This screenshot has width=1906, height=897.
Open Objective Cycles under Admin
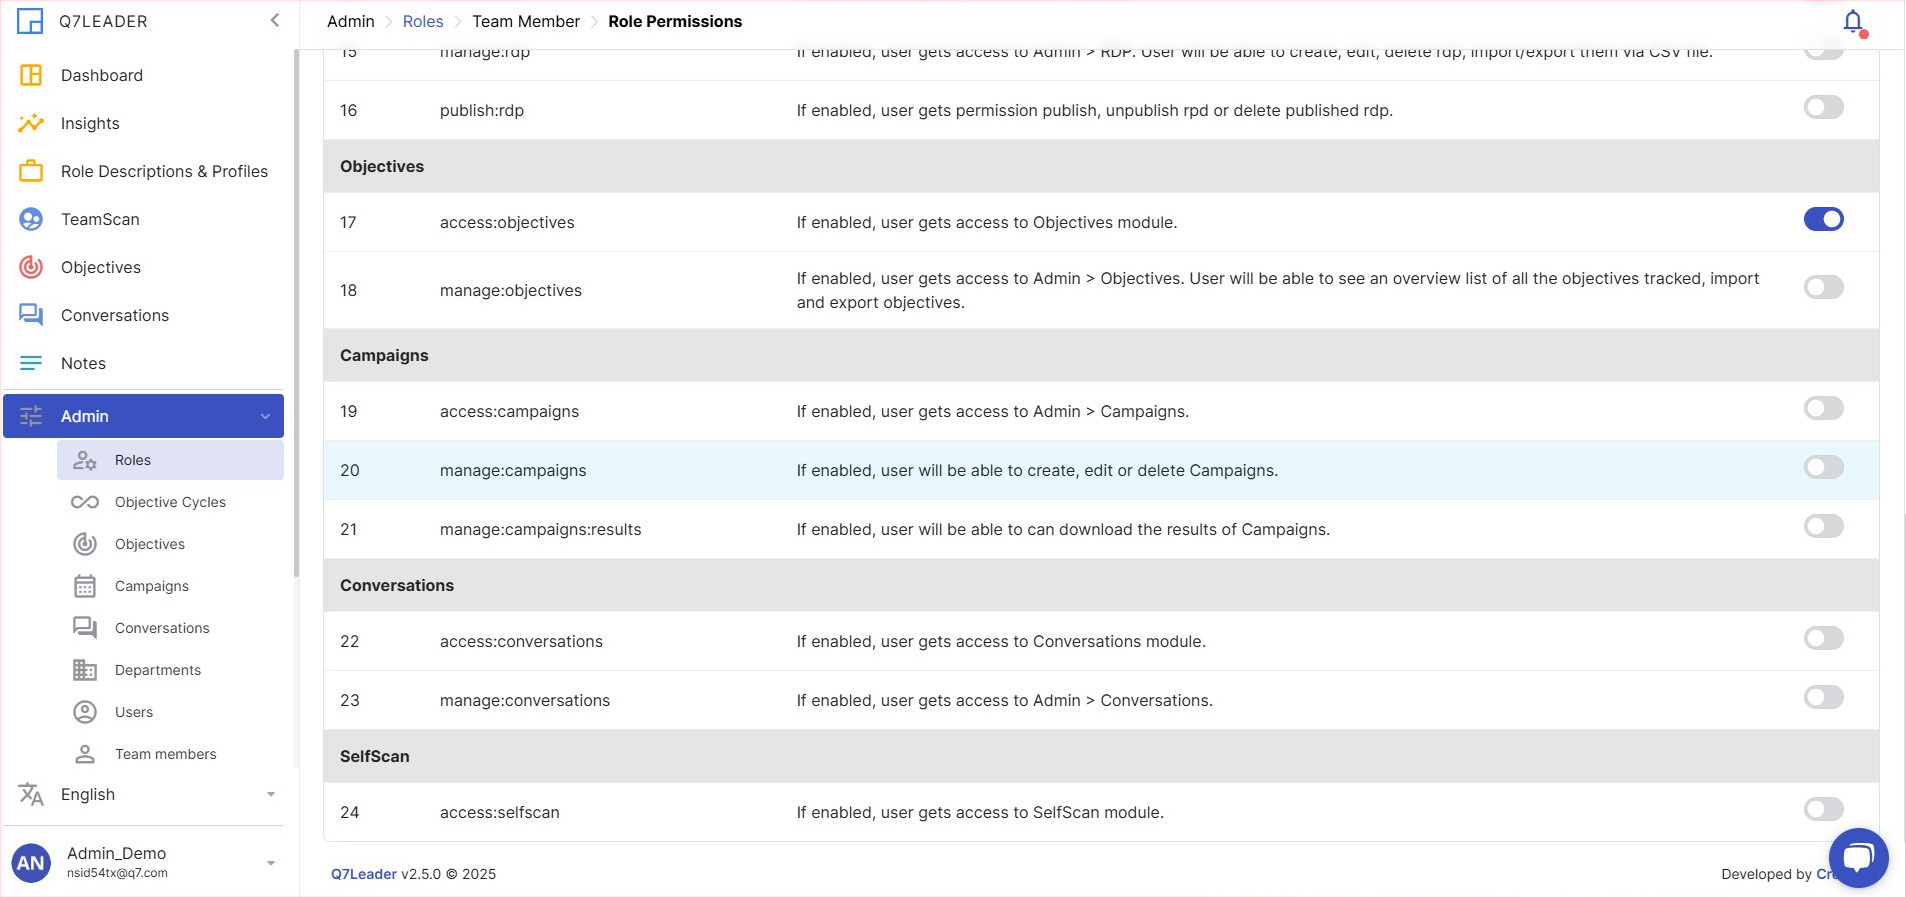click(170, 502)
